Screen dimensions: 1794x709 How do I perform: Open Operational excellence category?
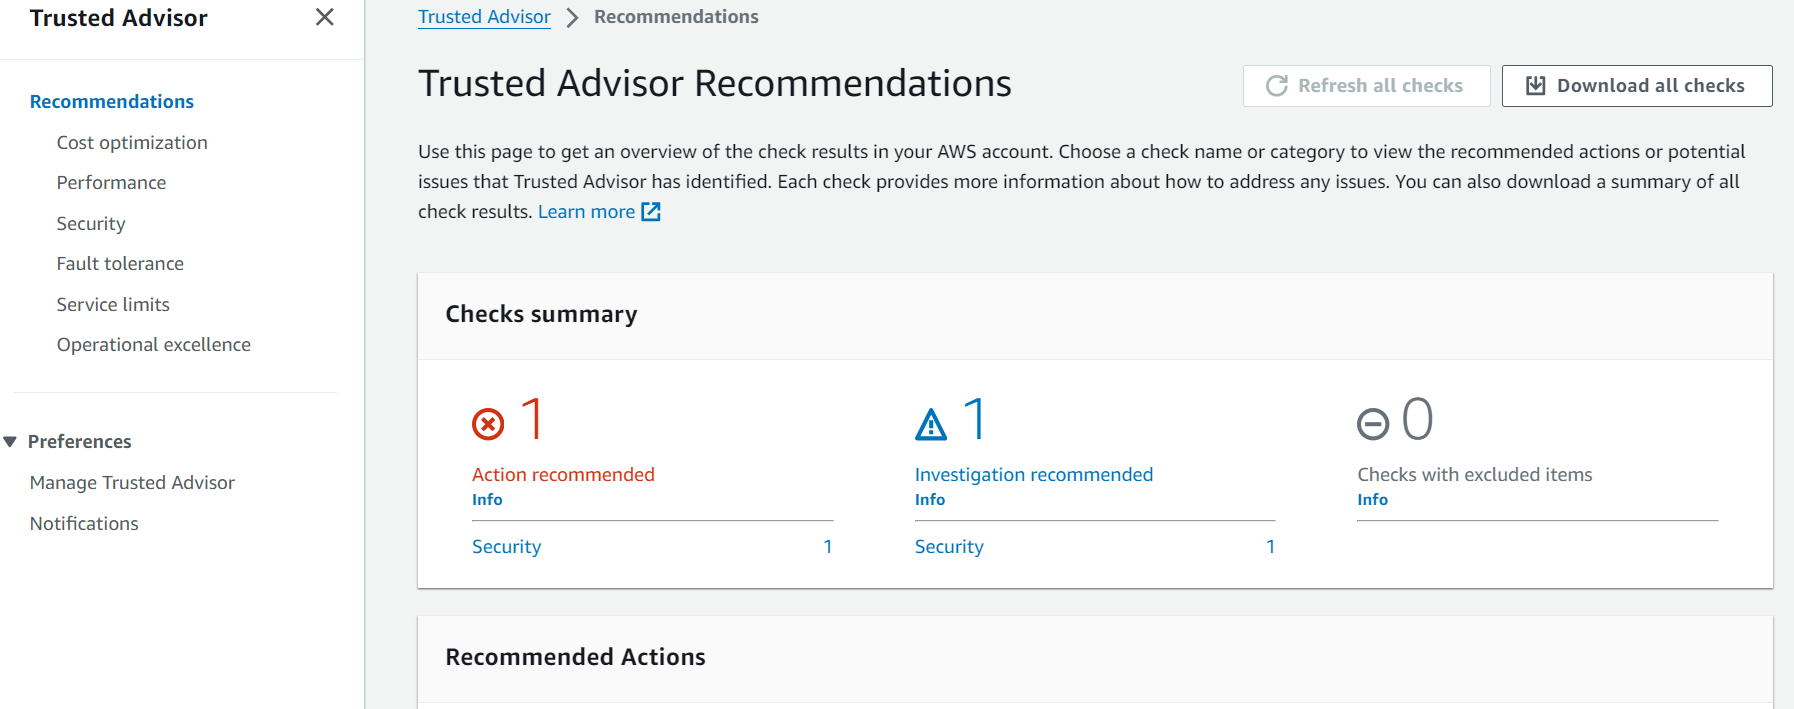[x=154, y=345]
